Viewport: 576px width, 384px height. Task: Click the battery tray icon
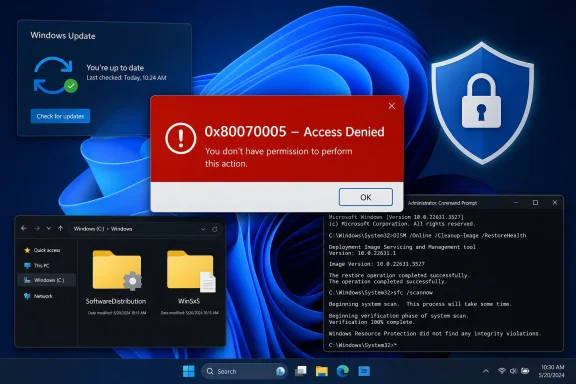(525, 371)
